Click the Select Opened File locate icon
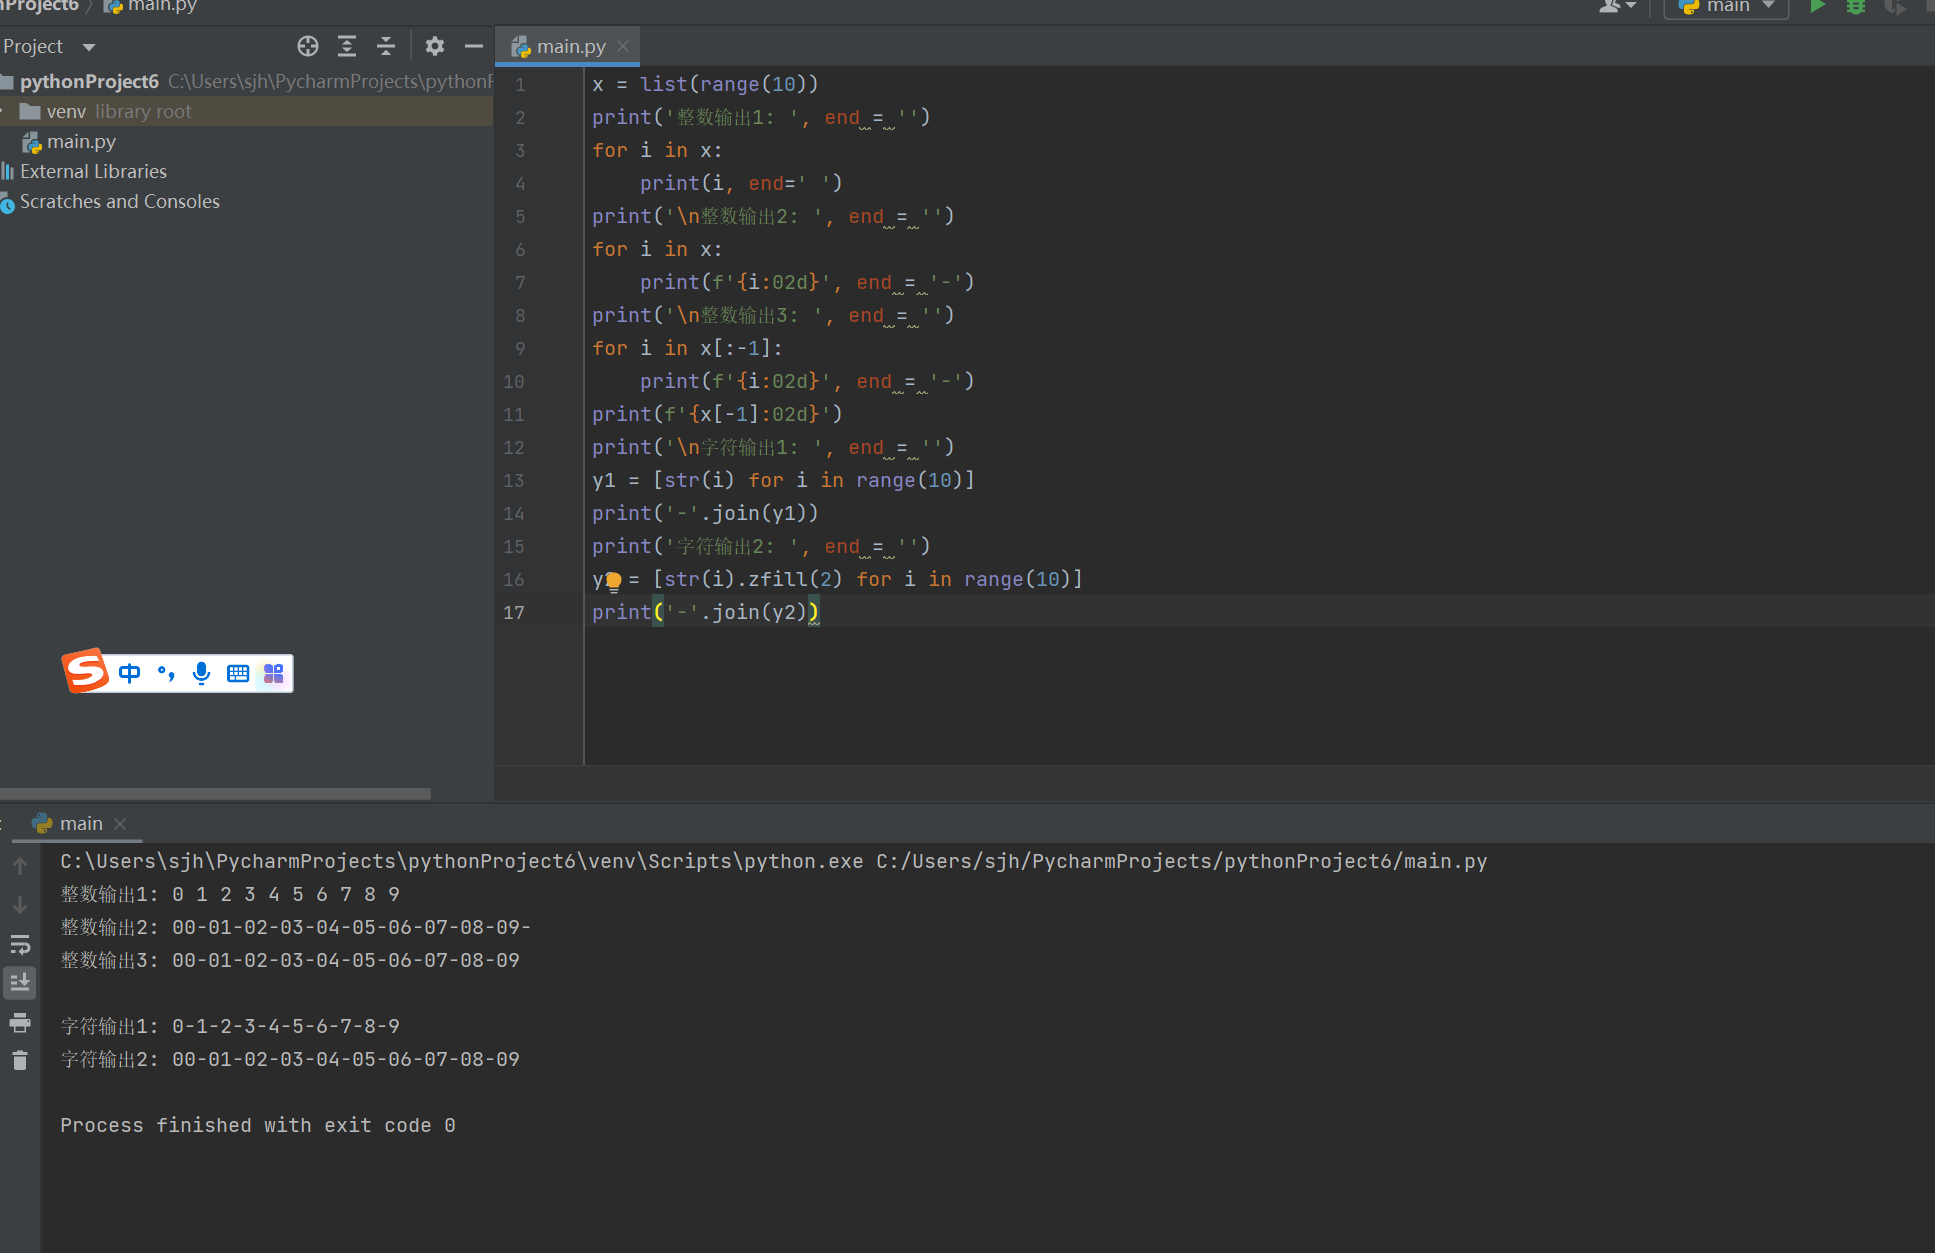 point(308,46)
